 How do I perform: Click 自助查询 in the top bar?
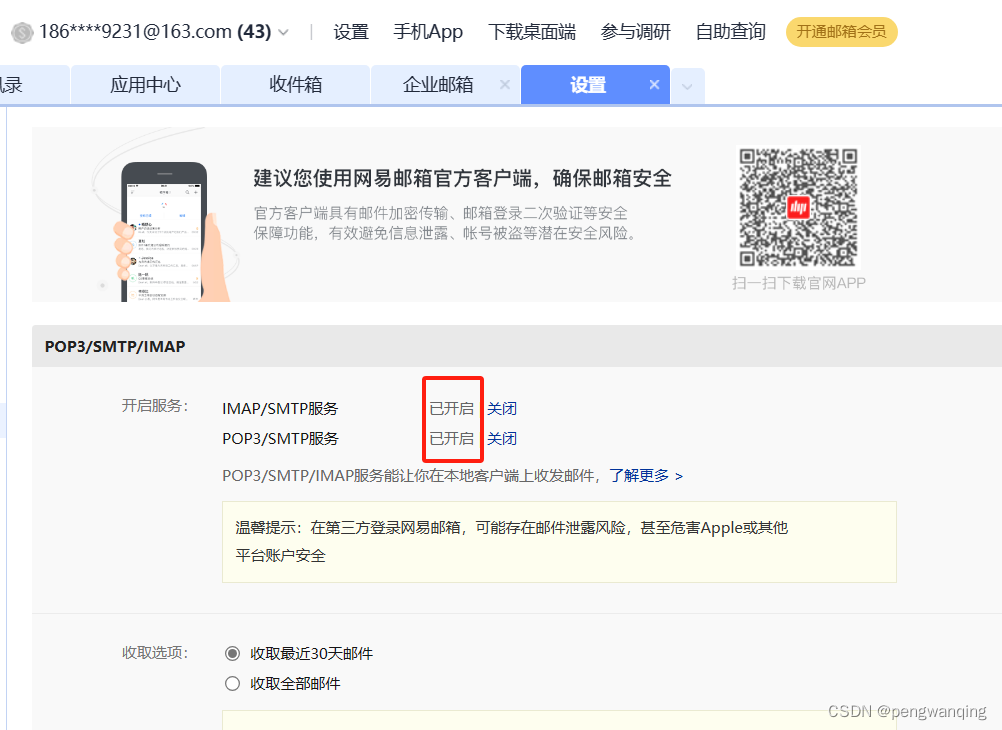[x=730, y=31]
